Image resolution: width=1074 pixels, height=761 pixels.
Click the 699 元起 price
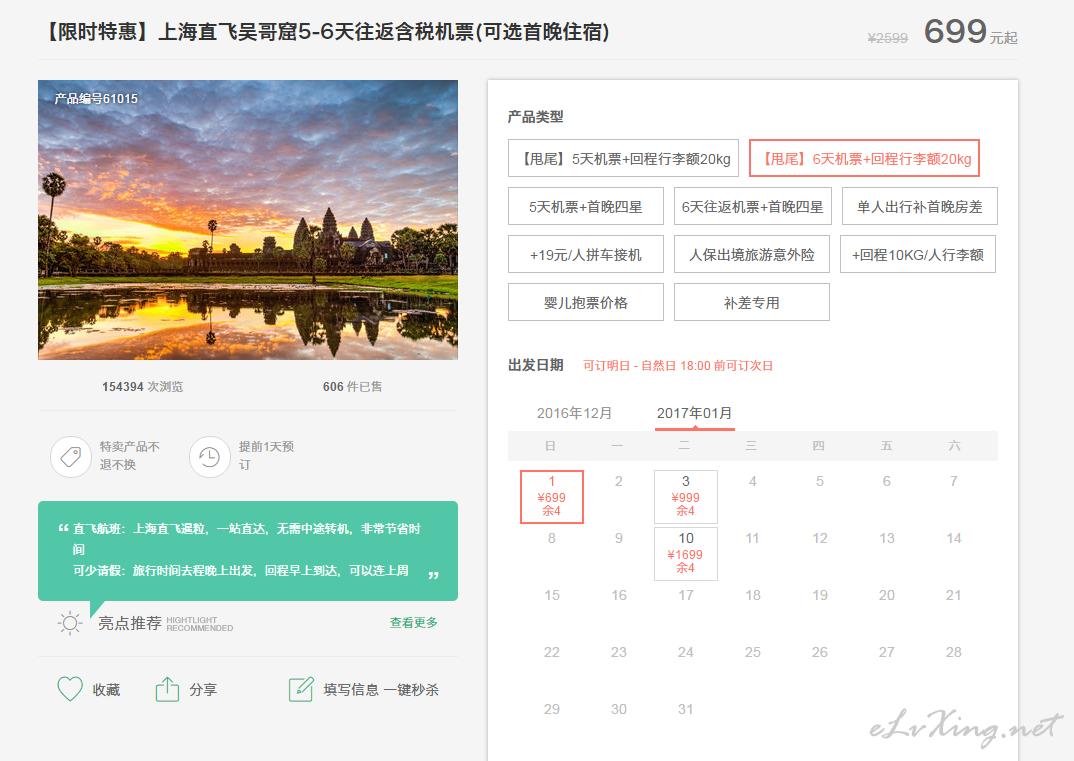pos(970,32)
